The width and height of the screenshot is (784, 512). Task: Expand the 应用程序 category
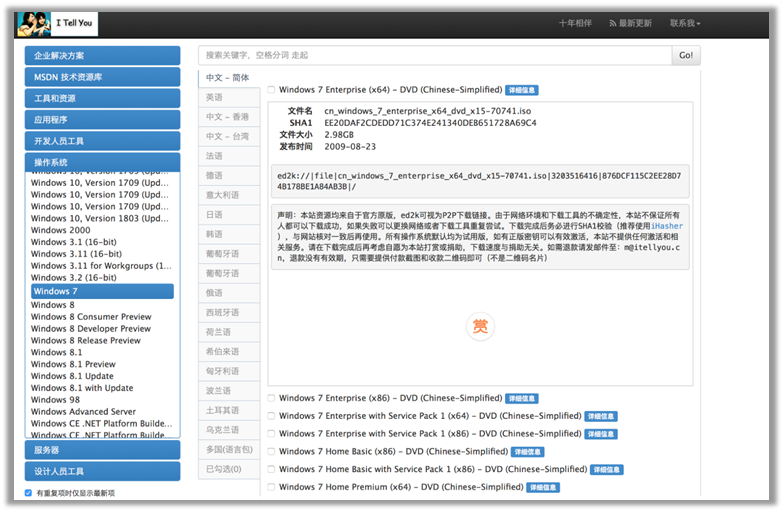[102, 120]
